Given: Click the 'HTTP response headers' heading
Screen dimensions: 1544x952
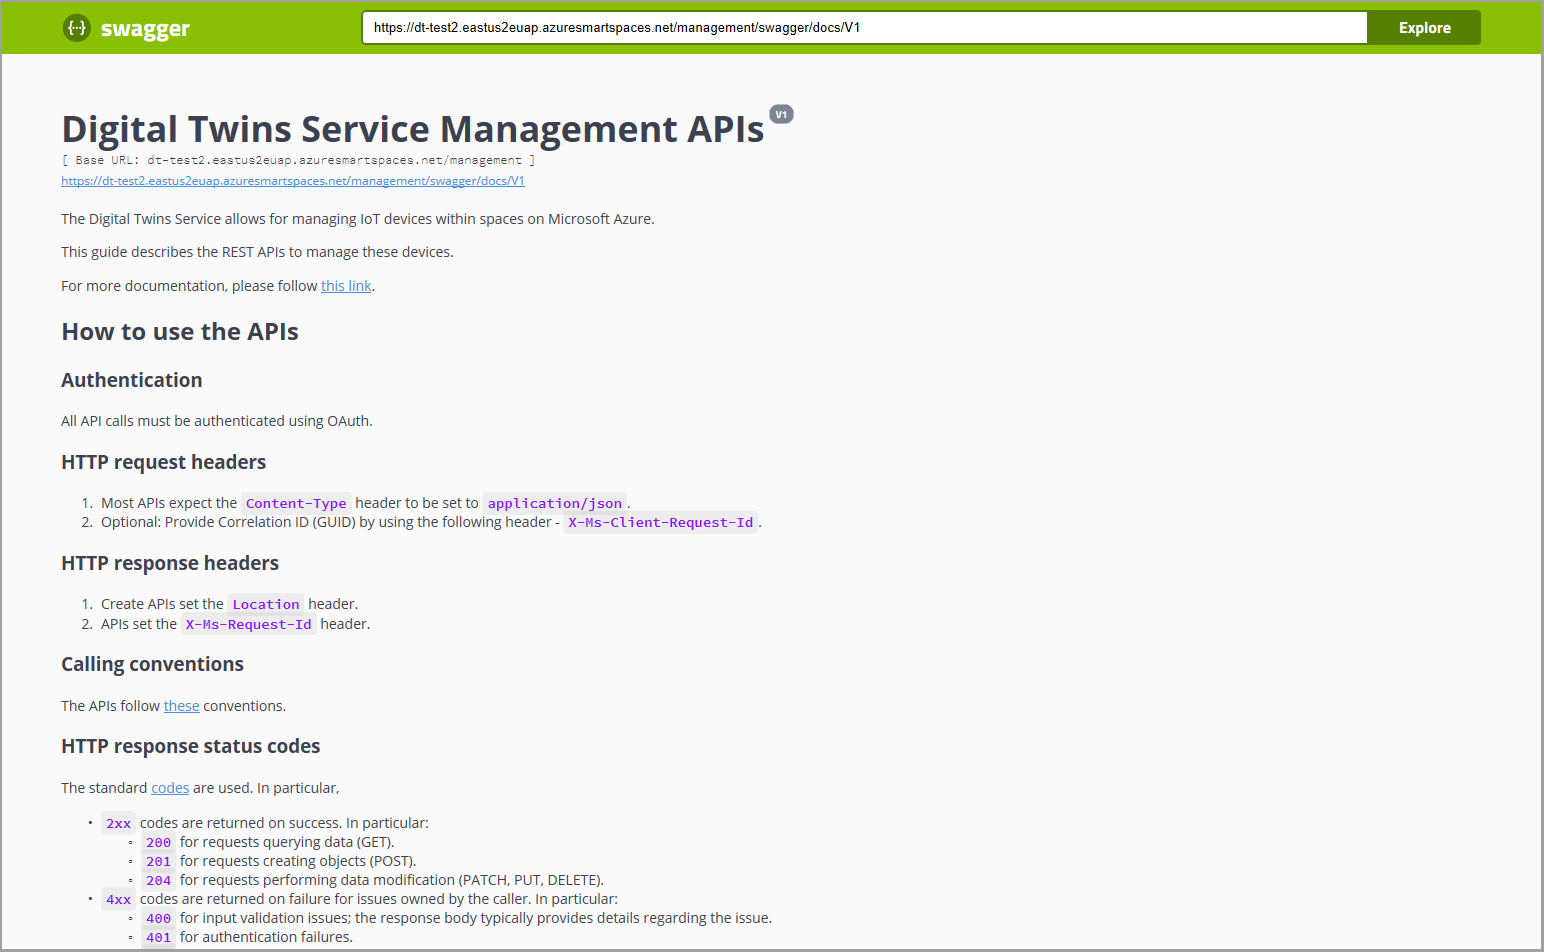Looking at the screenshot, I should click(170, 563).
